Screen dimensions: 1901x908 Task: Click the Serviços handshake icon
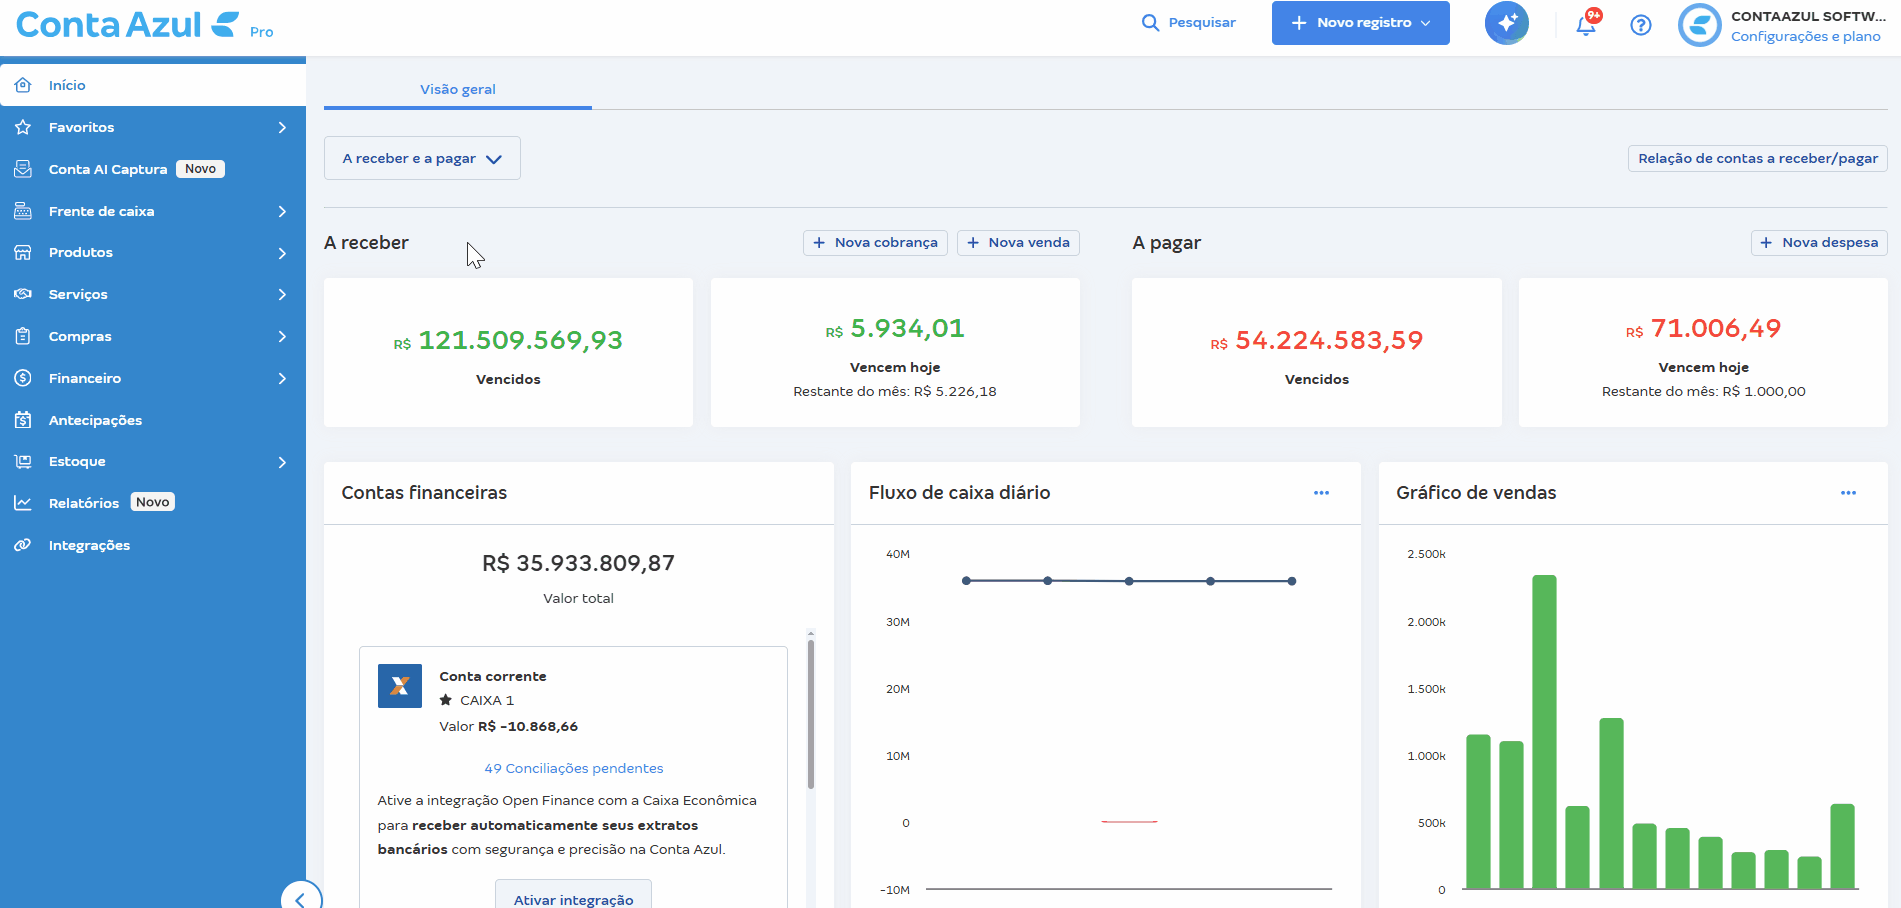23,294
